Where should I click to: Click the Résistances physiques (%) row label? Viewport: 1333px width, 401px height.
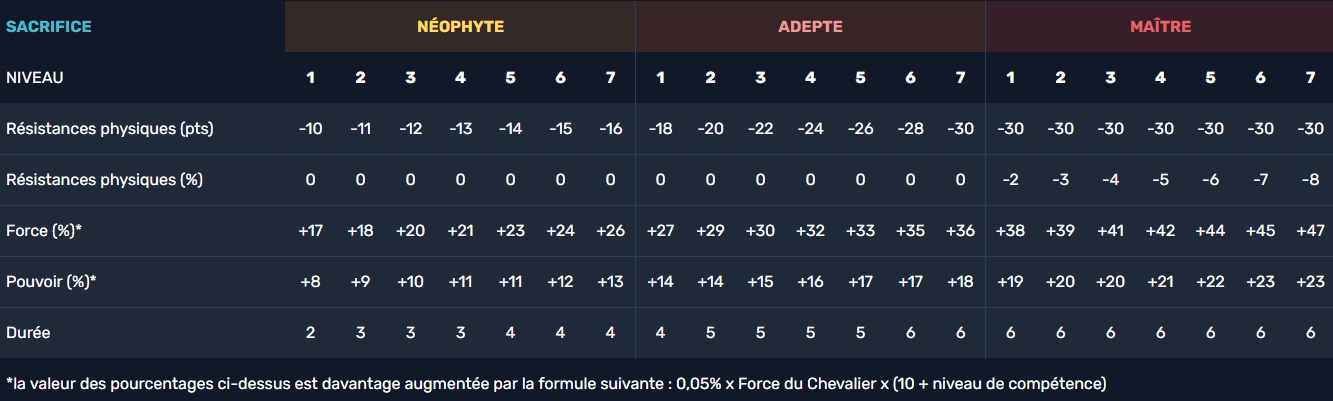(x=104, y=180)
